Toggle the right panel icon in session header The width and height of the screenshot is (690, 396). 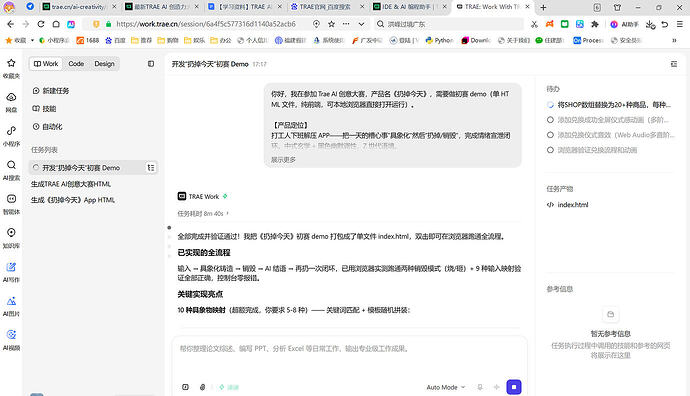(674, 64)
